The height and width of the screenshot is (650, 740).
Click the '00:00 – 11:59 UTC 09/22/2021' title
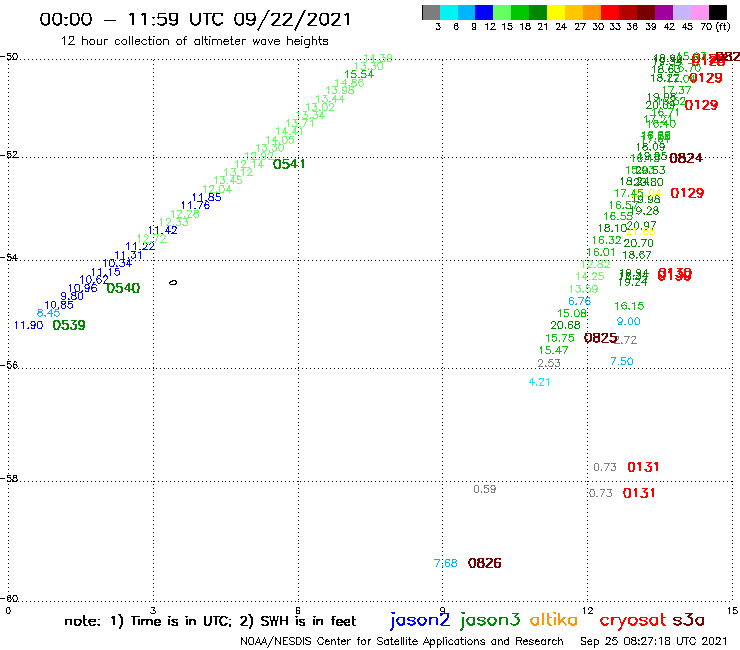coord(195,19)
